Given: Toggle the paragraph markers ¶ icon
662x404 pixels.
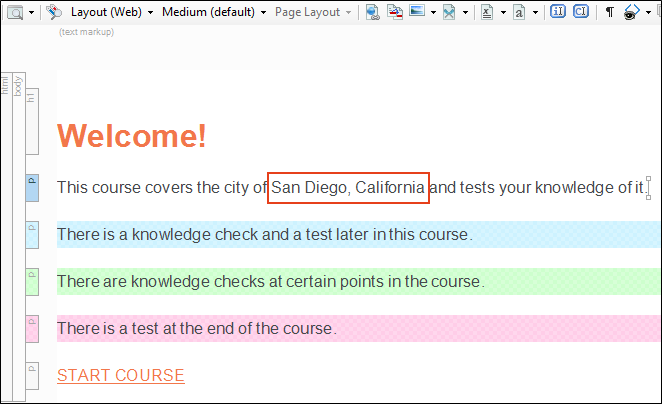Looking at the screenshot, I should pos(610,12).
